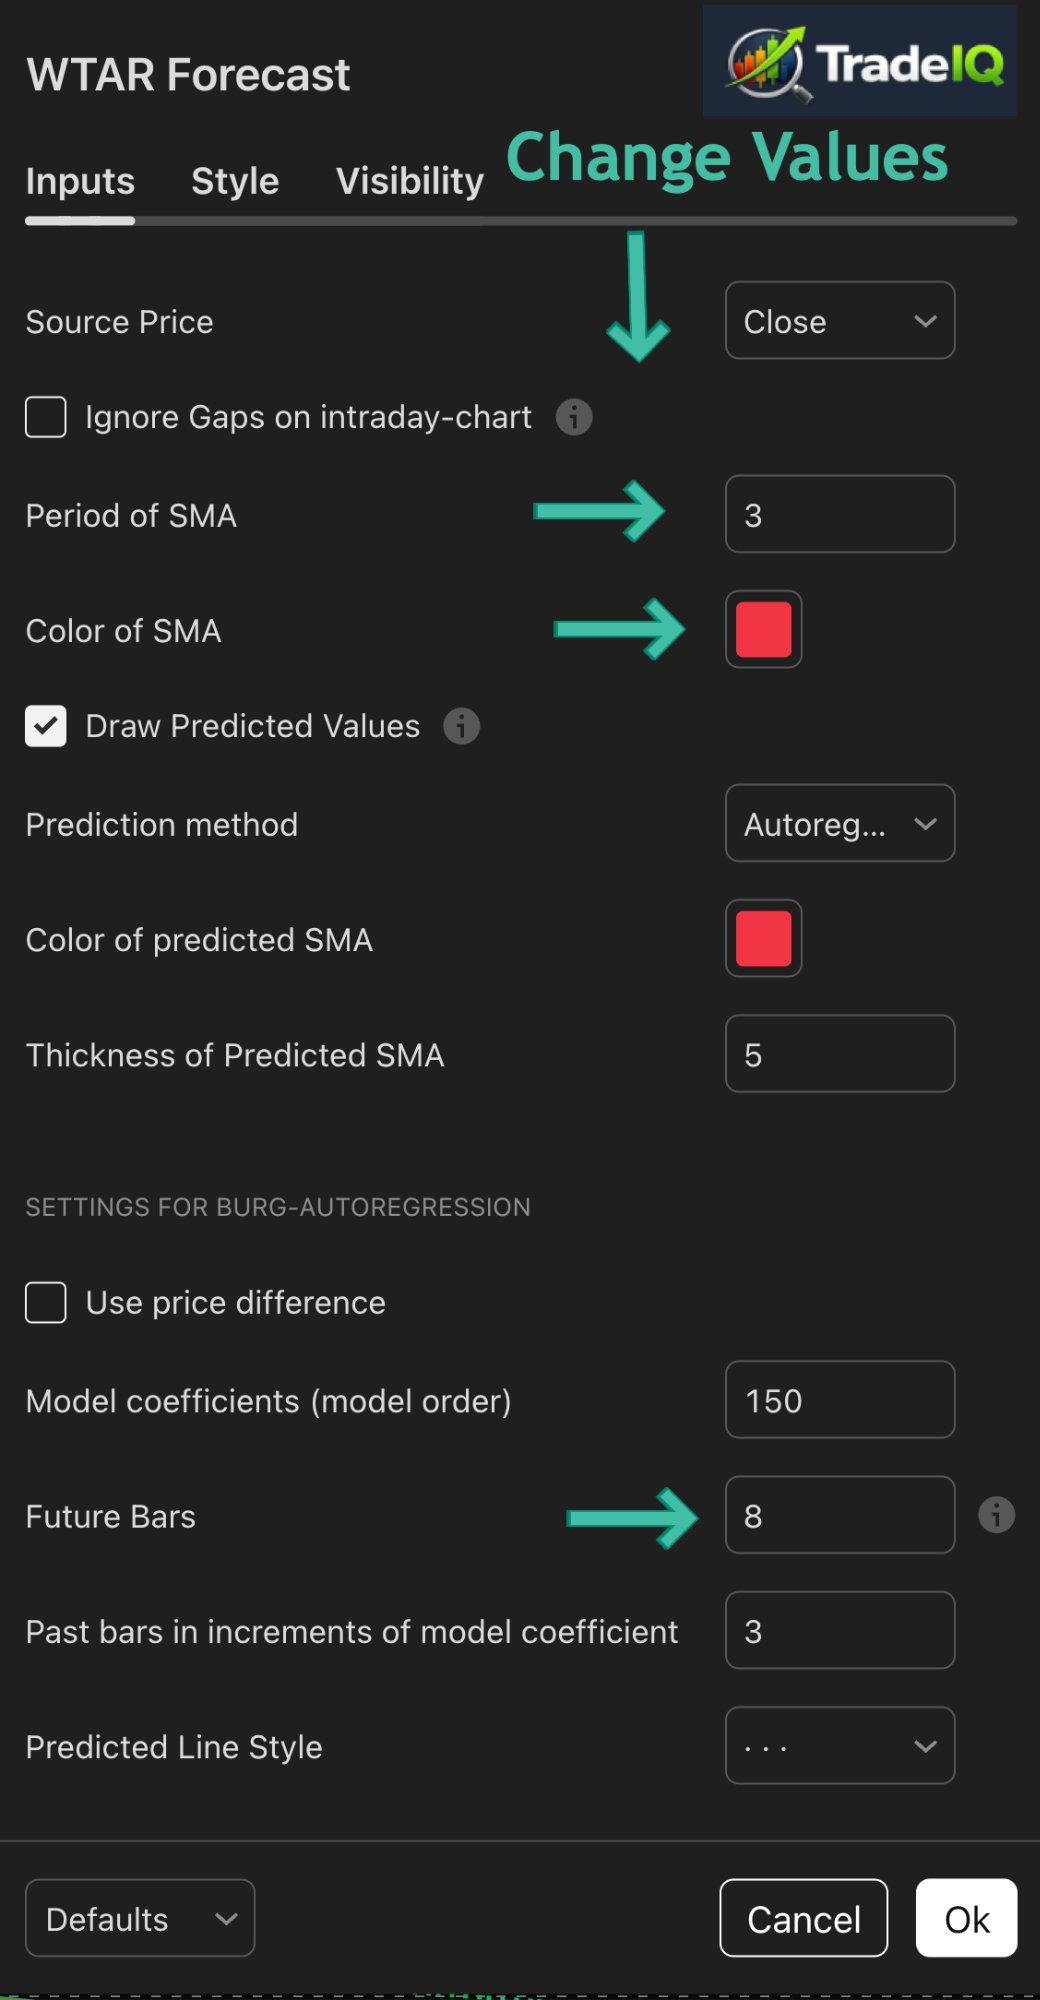Viewport: 1040px width, 2000px height.
Task: Open the Predicted Line Style dropdown
Action: [x=839, y=1746]
